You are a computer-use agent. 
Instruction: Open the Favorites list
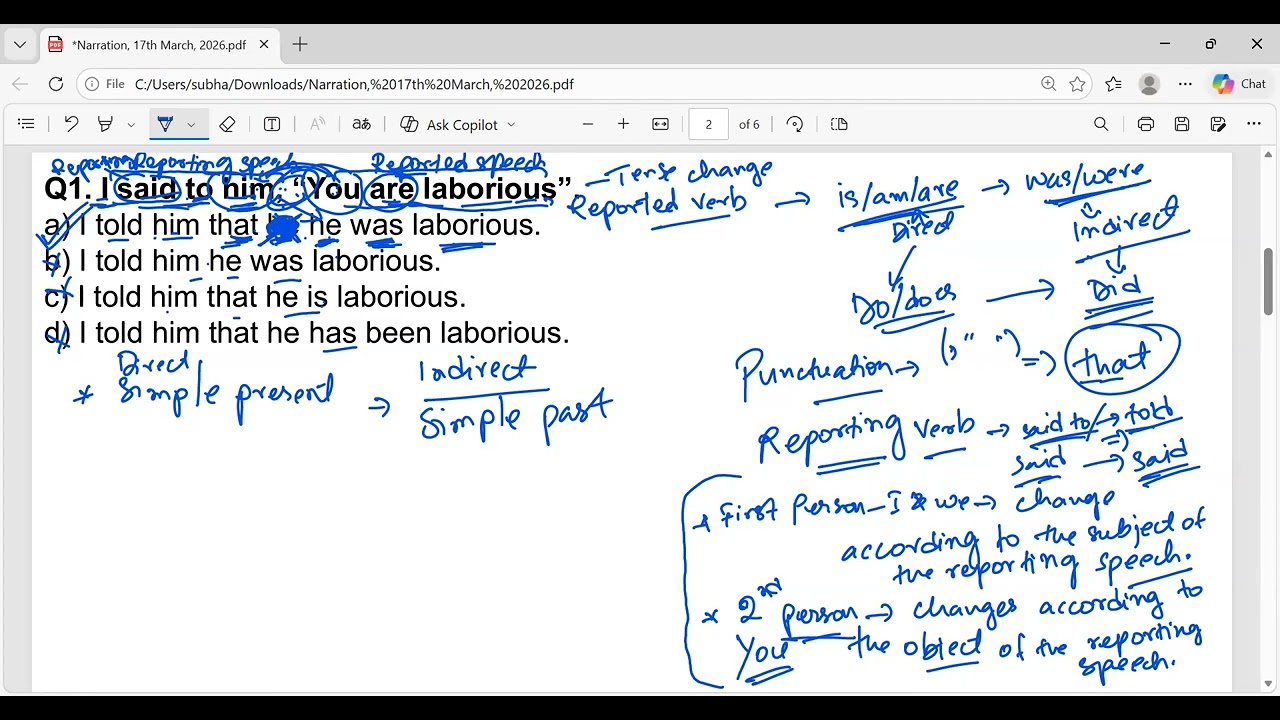pos(1113,84)
